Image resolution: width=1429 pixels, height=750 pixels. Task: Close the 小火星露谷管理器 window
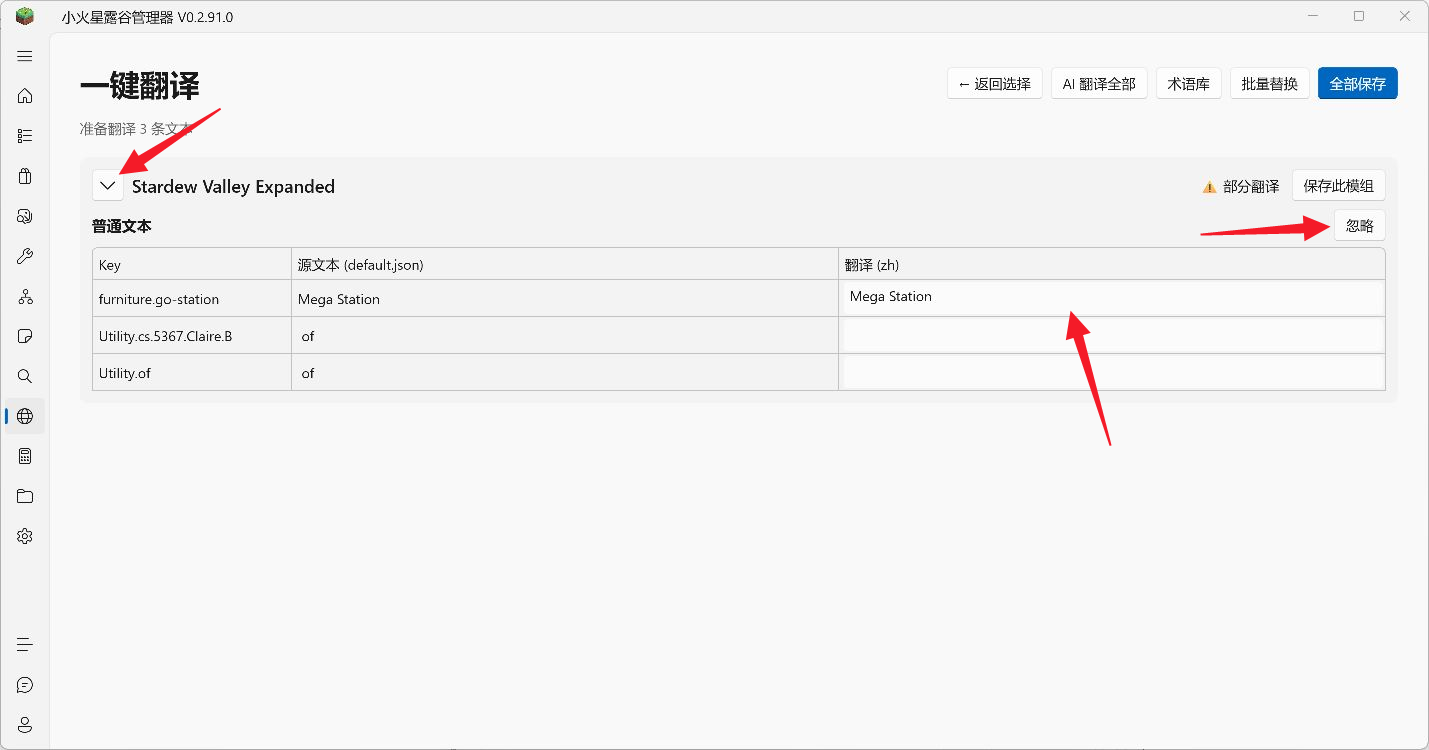click(x=1405, y=16)
